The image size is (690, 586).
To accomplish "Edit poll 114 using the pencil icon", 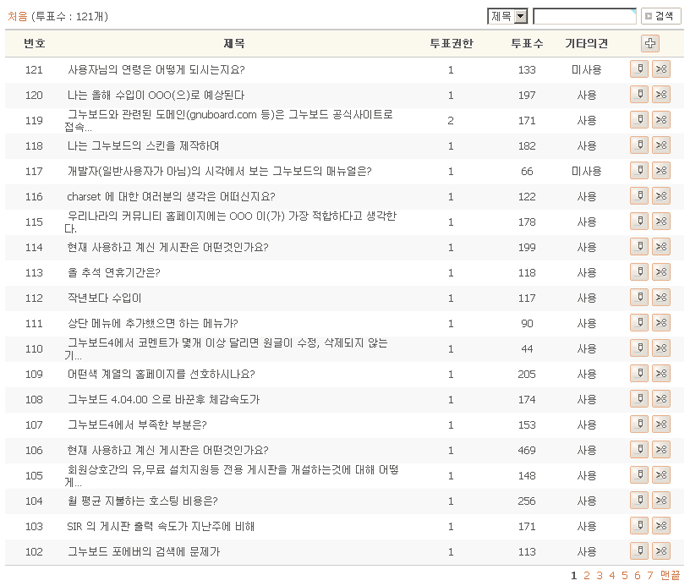I will [639, 246].
